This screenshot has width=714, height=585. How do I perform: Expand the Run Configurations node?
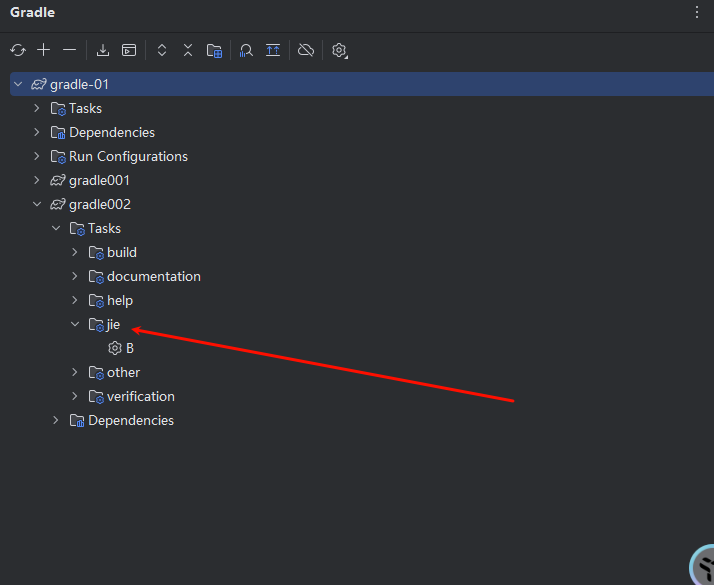pyautogui.click(x=37, y=156)
